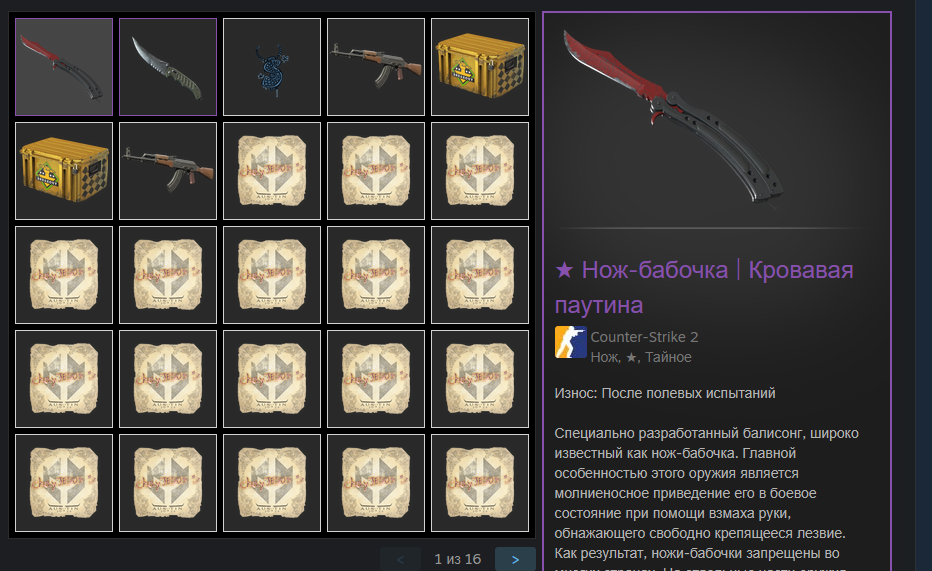Click the last Austin sticker in second row

click(x=480, y=171)
